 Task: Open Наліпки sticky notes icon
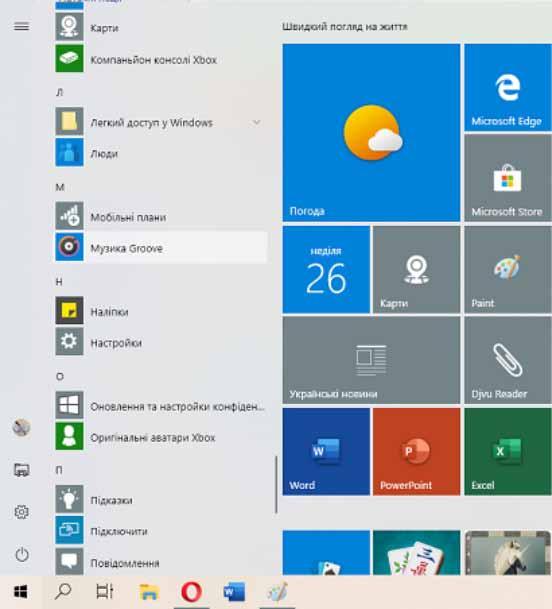coord(69,311)
